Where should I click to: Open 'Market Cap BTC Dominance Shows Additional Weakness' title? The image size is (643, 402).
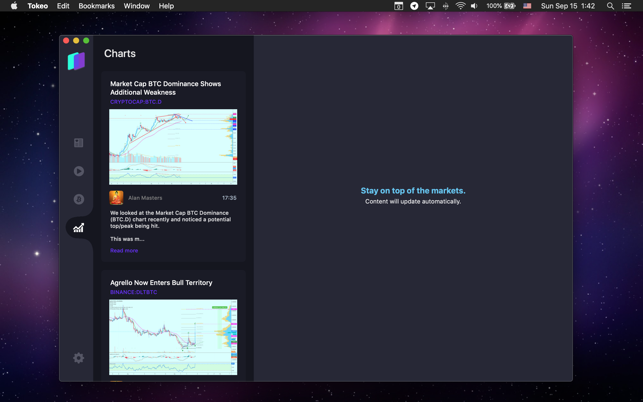pos(165,88)
